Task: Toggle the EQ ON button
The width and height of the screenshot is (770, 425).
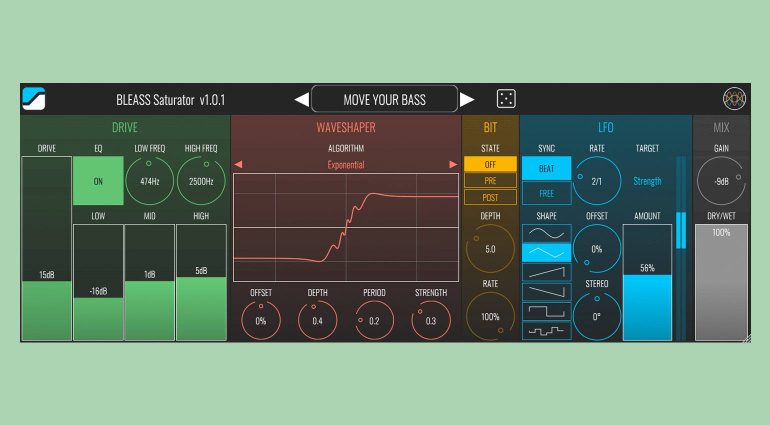Action: pyautogui.click(x=98, y=181)
